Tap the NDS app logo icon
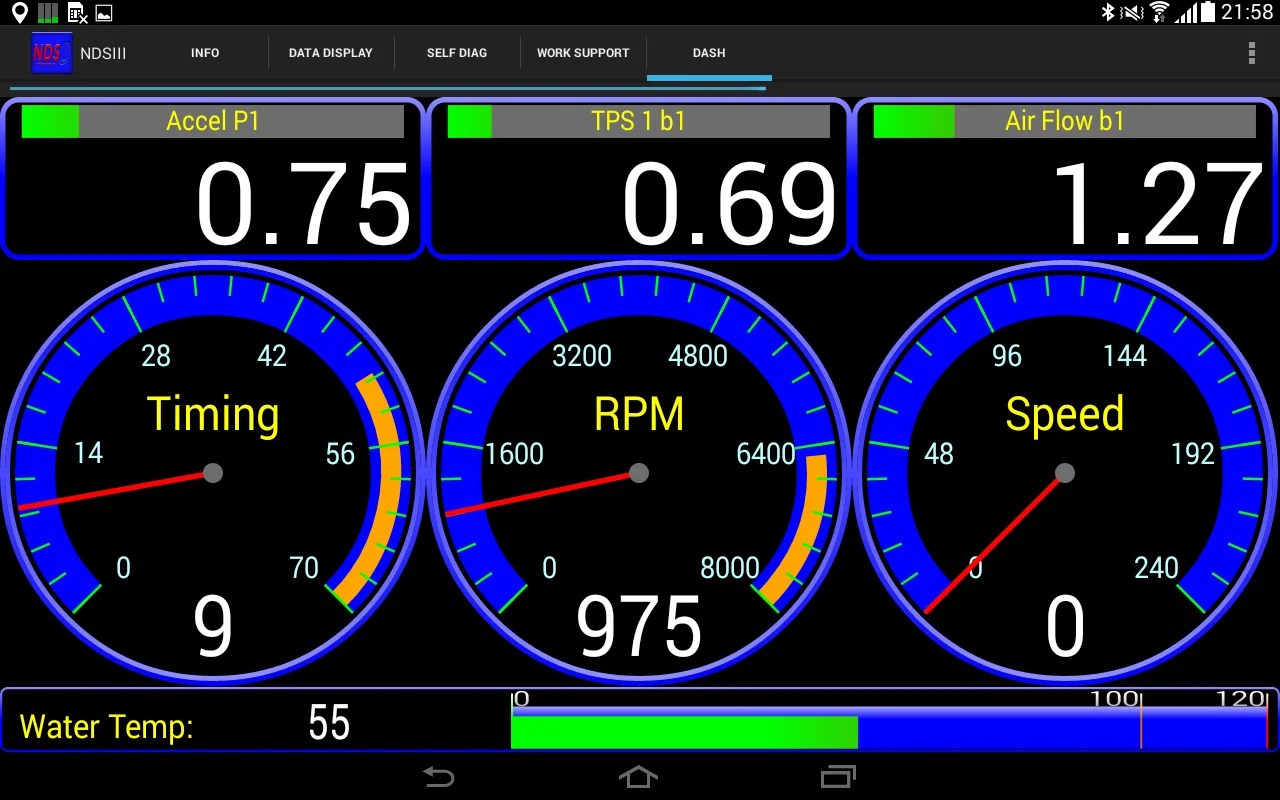This screenshot has width=1280, height=800. (51, 53)
